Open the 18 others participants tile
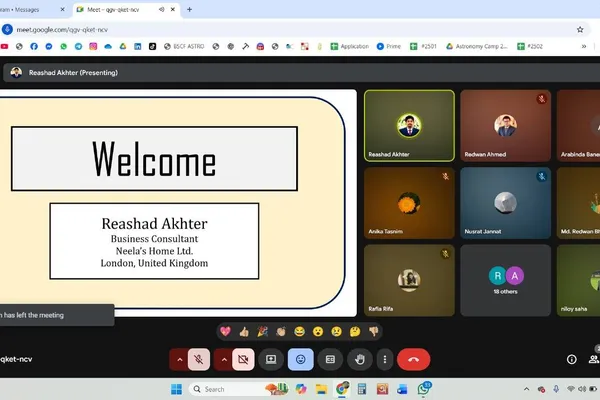 [505, 280]
